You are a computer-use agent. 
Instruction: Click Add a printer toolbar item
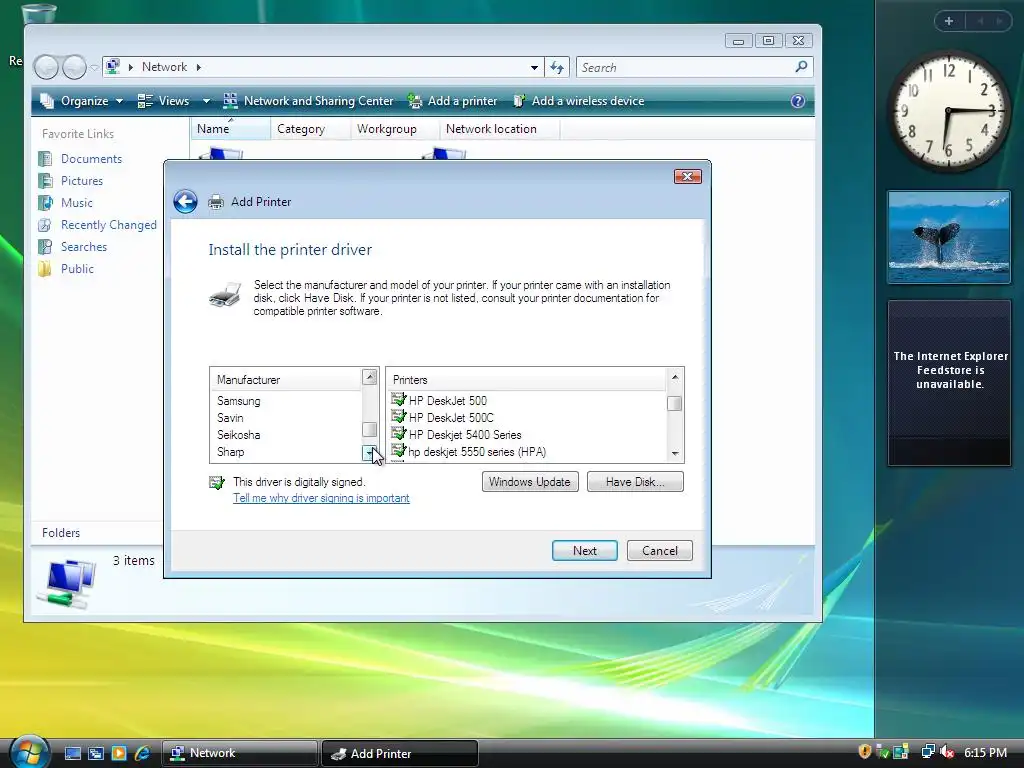[453, 101]
